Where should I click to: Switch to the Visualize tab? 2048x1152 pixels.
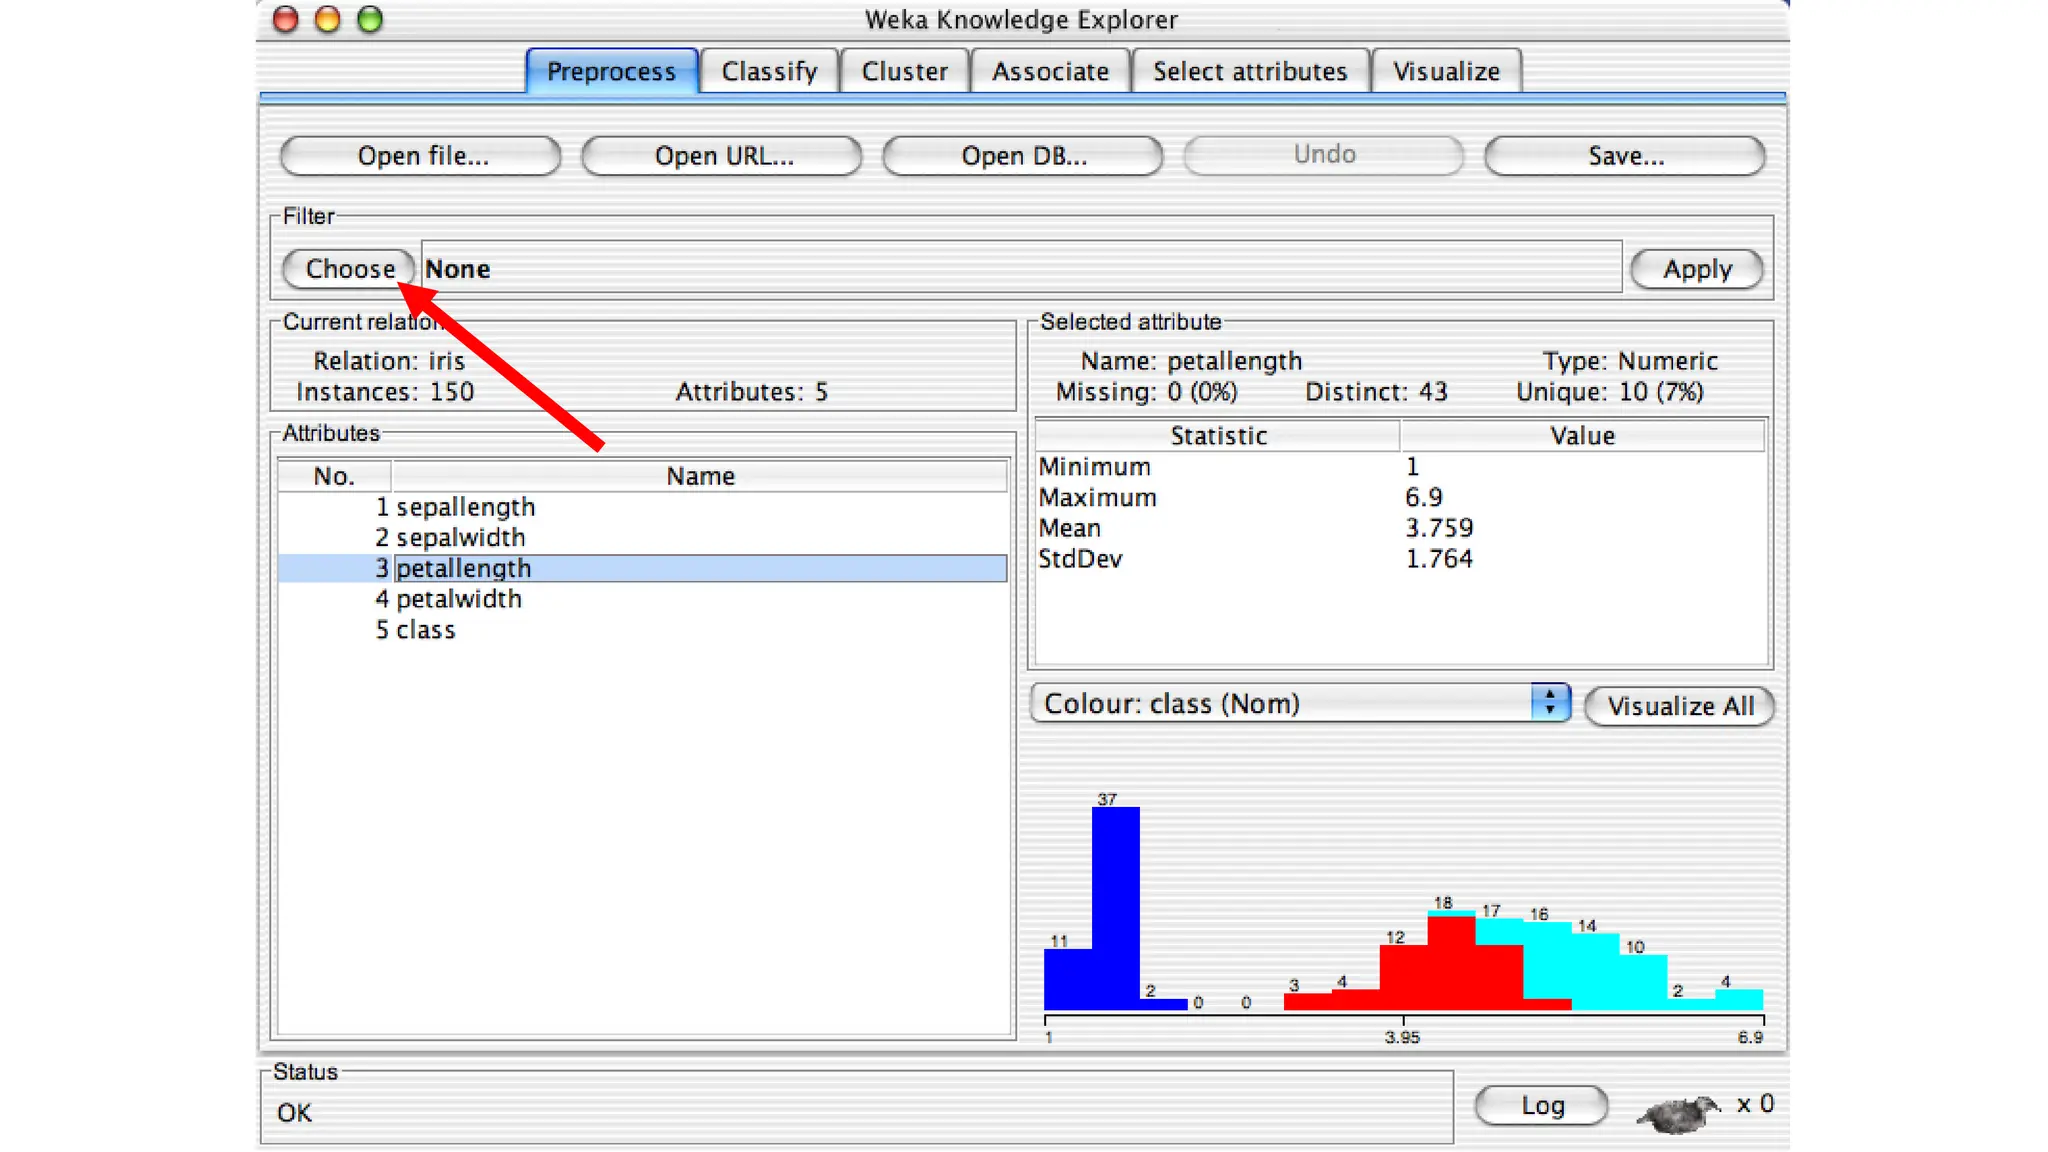click(x=1446, y=72)
